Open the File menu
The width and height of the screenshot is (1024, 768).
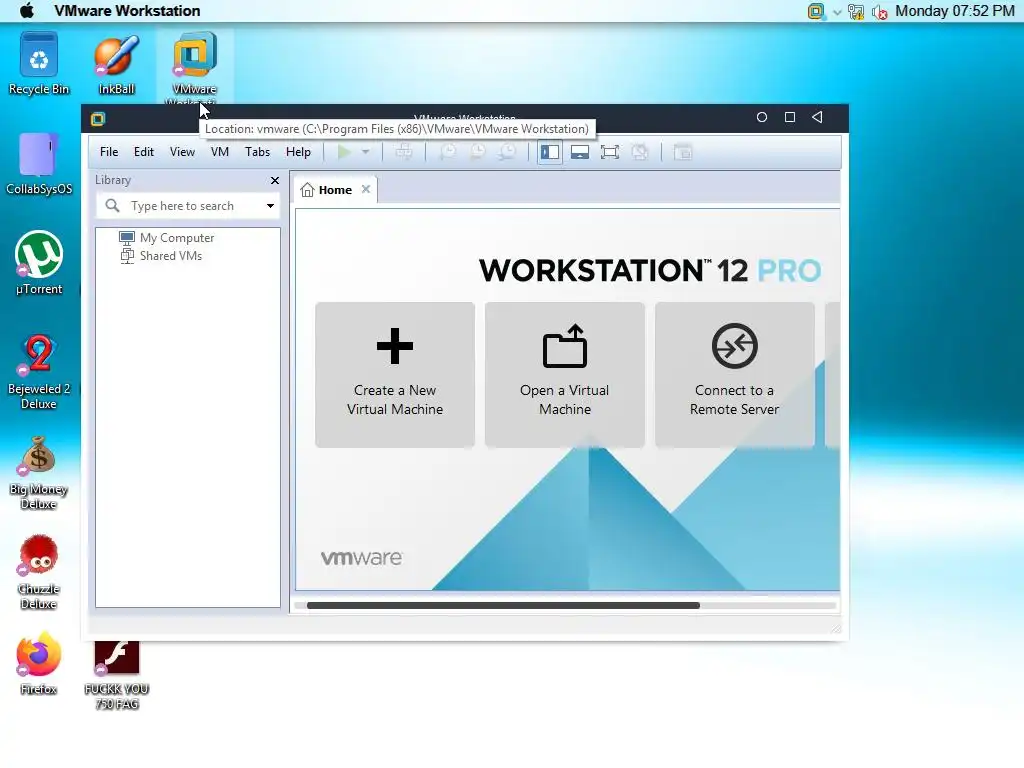click(x=109, y=152)
